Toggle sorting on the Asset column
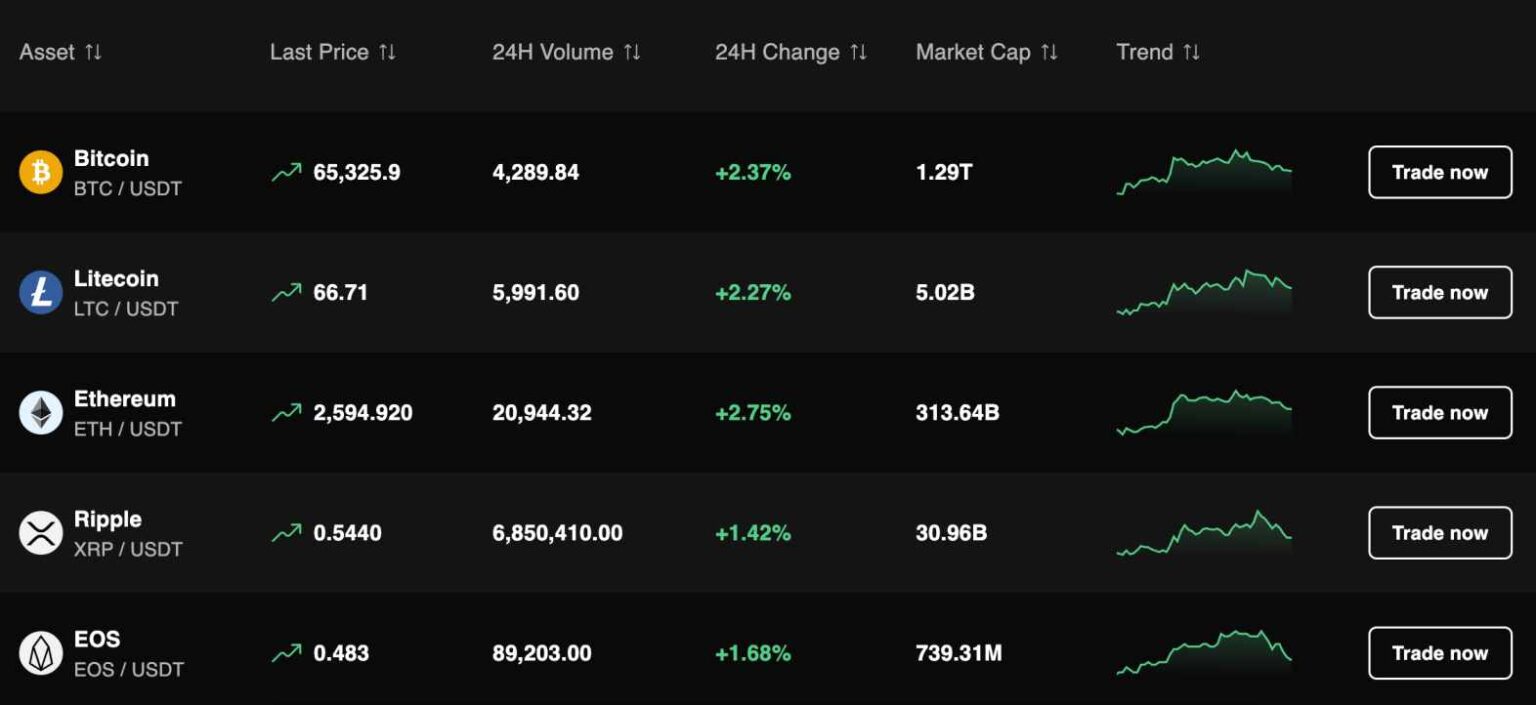 click(x=94, y=52)
